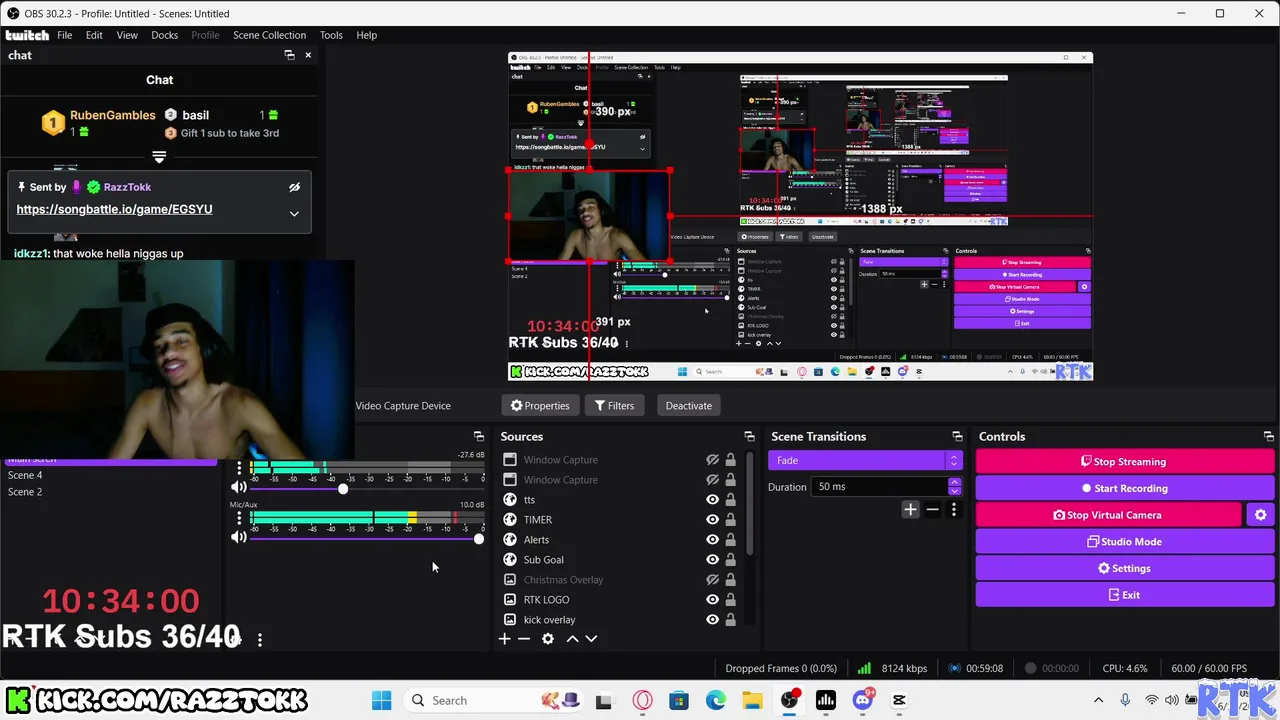1280x720 pixels.
Task: Hide the TIMER source
Action: [x=712, y=520]
